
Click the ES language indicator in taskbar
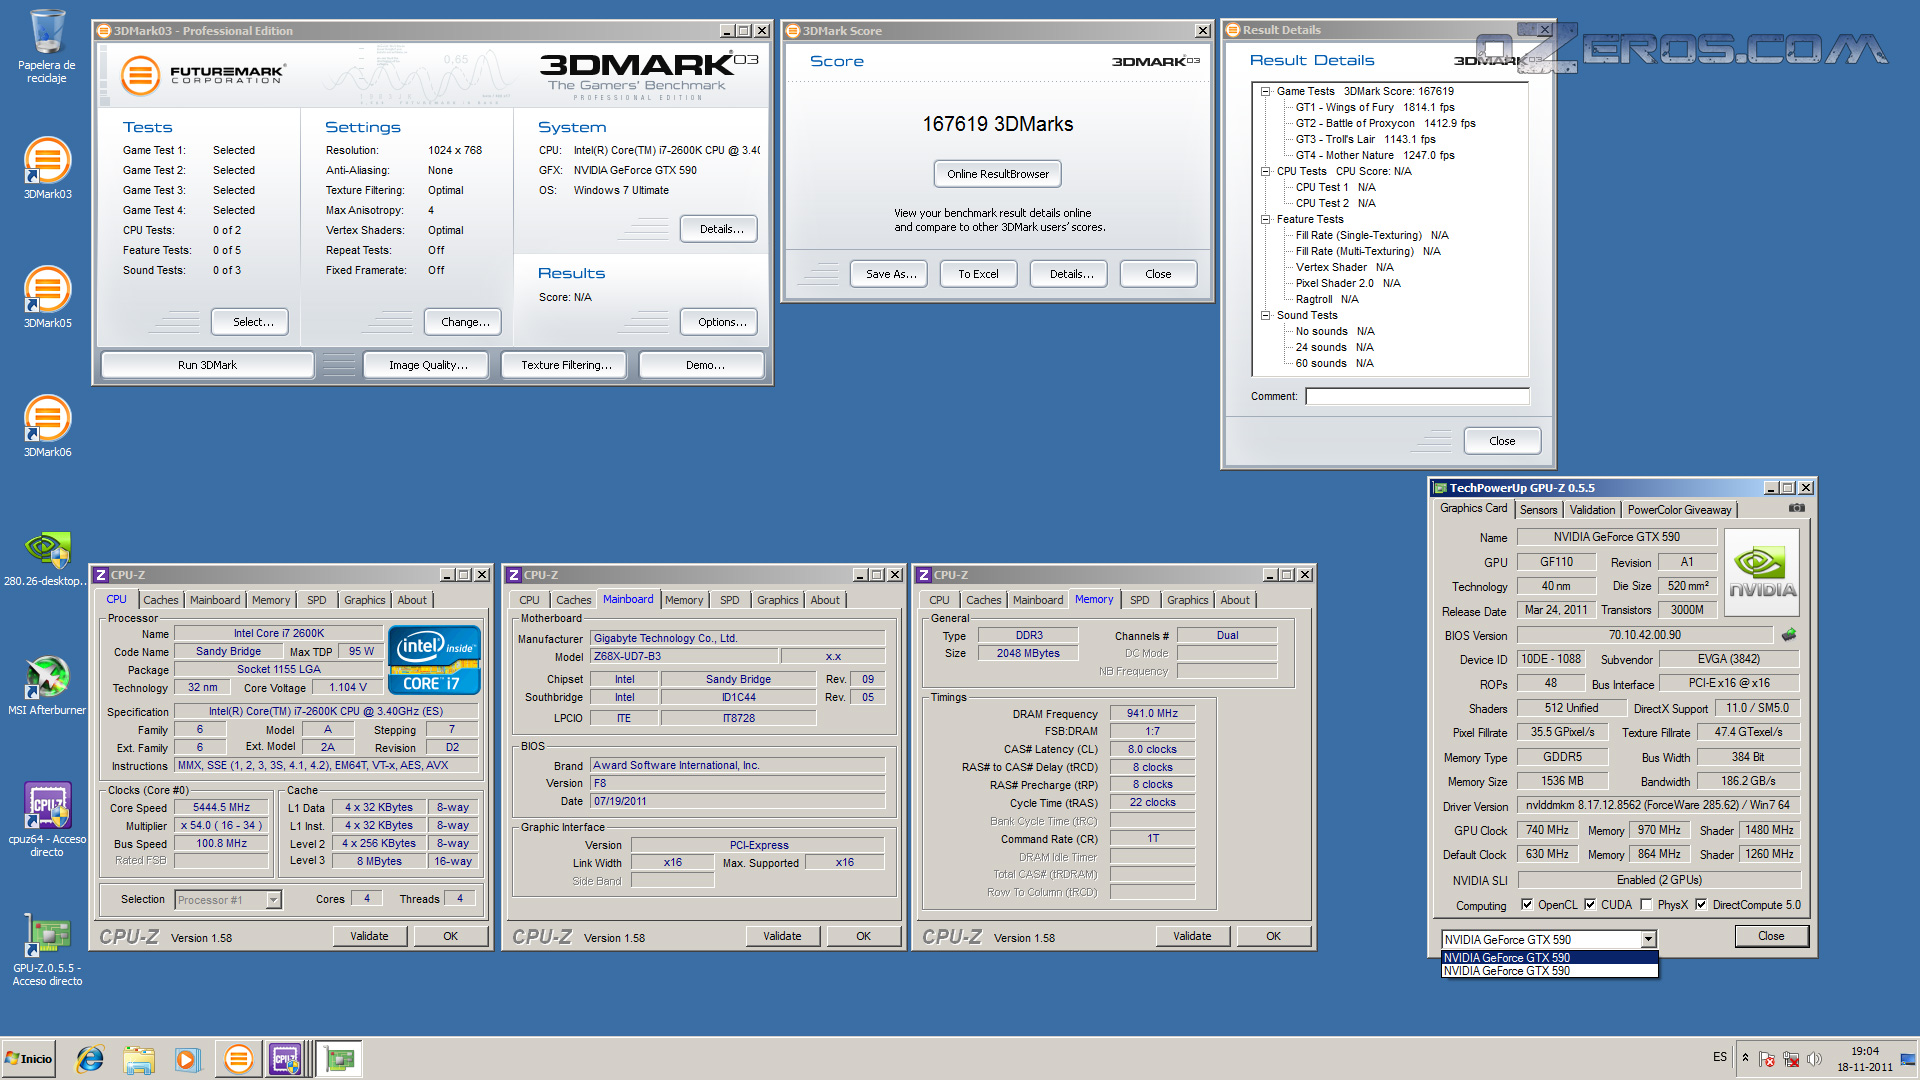click(1719, 1057)
